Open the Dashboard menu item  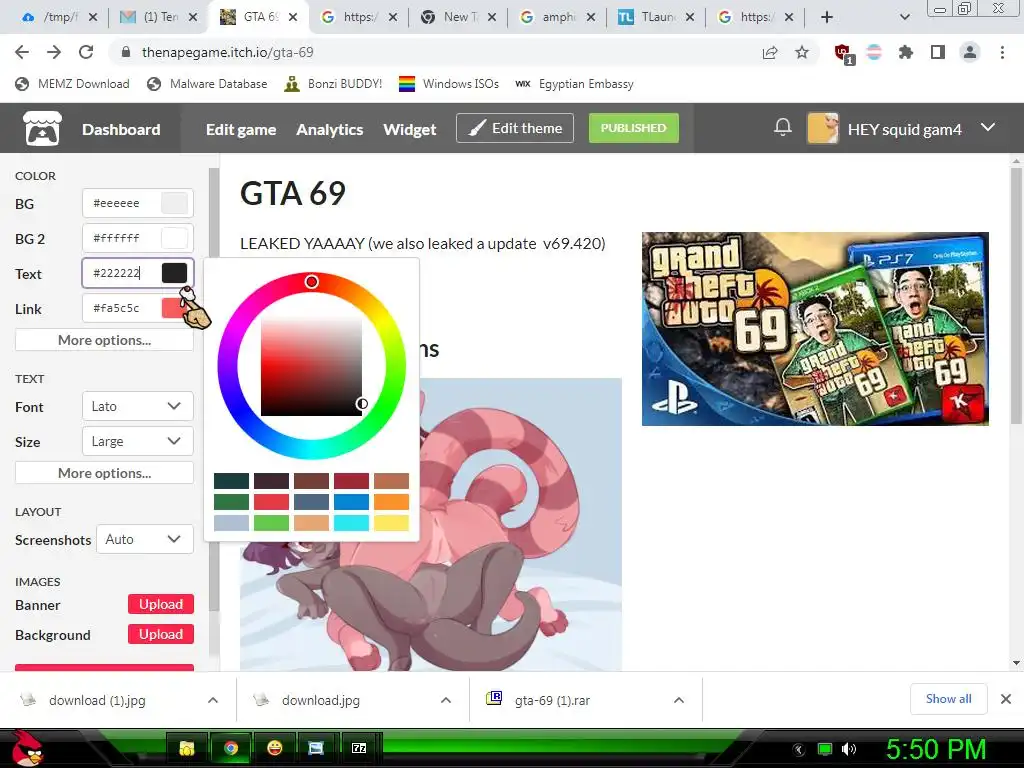[x=121, y=129]
